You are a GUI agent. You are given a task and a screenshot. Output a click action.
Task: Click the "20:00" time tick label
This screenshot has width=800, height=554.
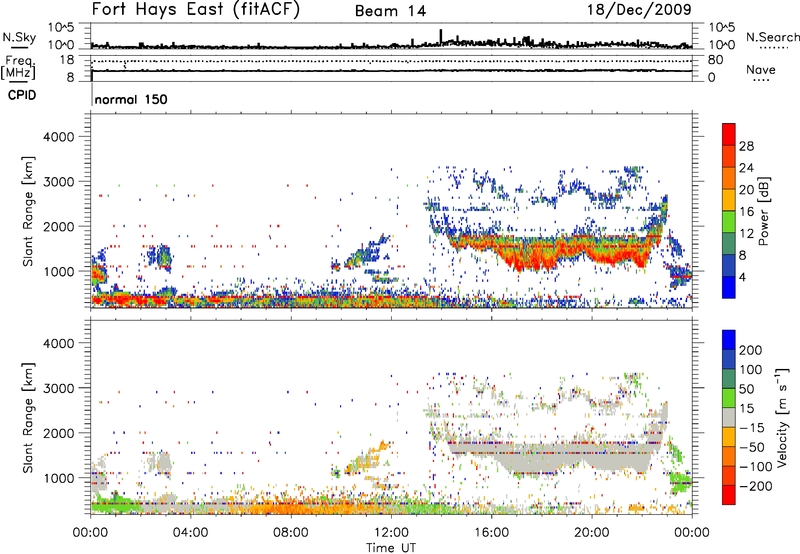(x=591, y=533)
